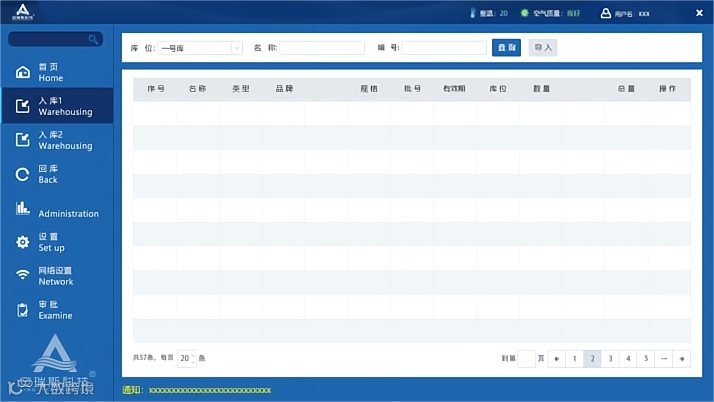Close the application window

pyautogui.click(x=699, y=13)
